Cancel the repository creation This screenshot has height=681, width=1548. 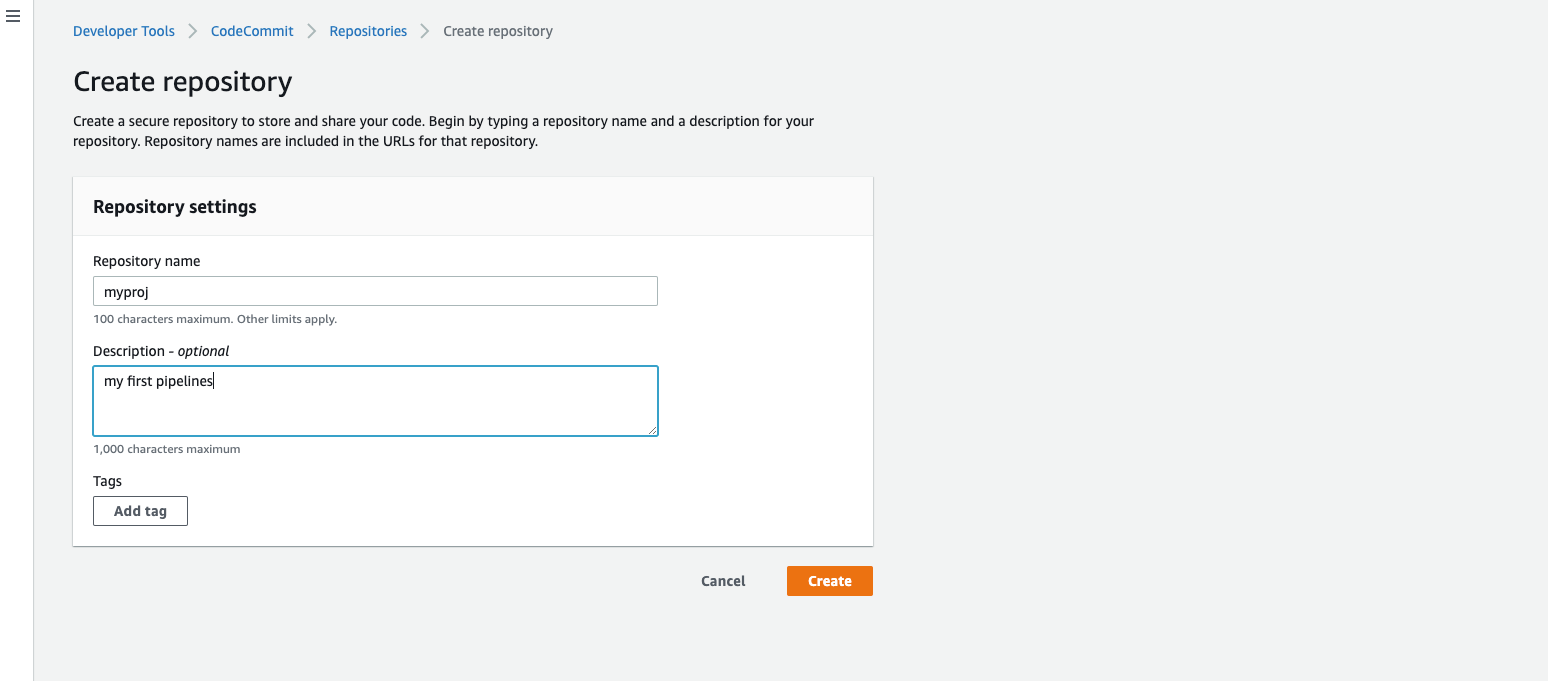click(722, 580)
